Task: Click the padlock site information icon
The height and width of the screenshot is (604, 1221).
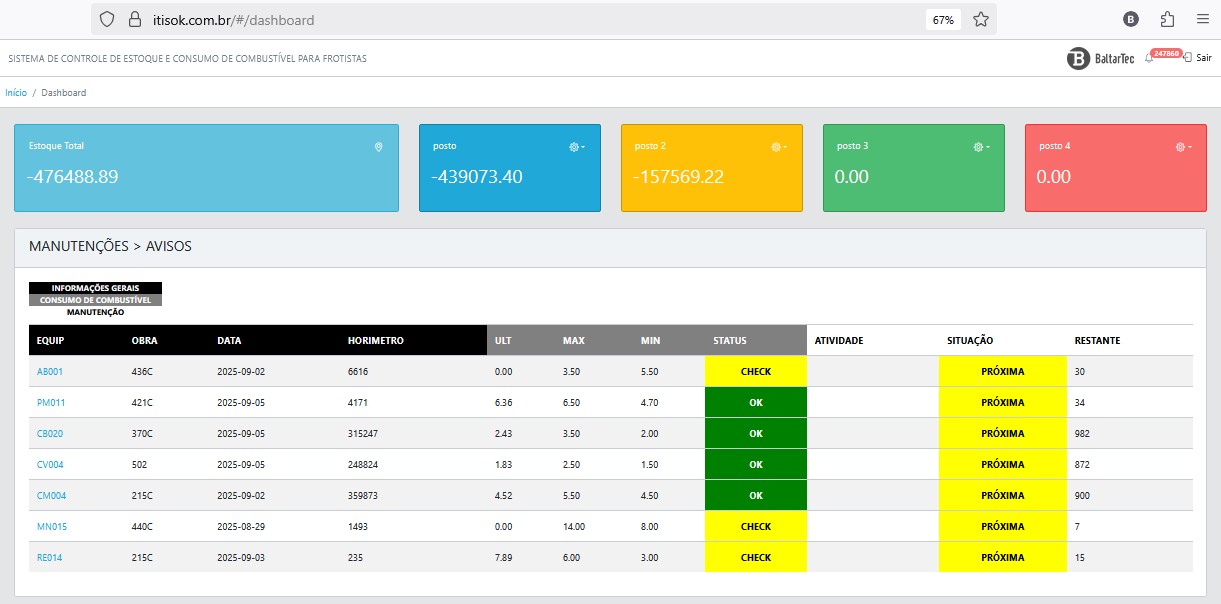Action: tap(134, 19)
